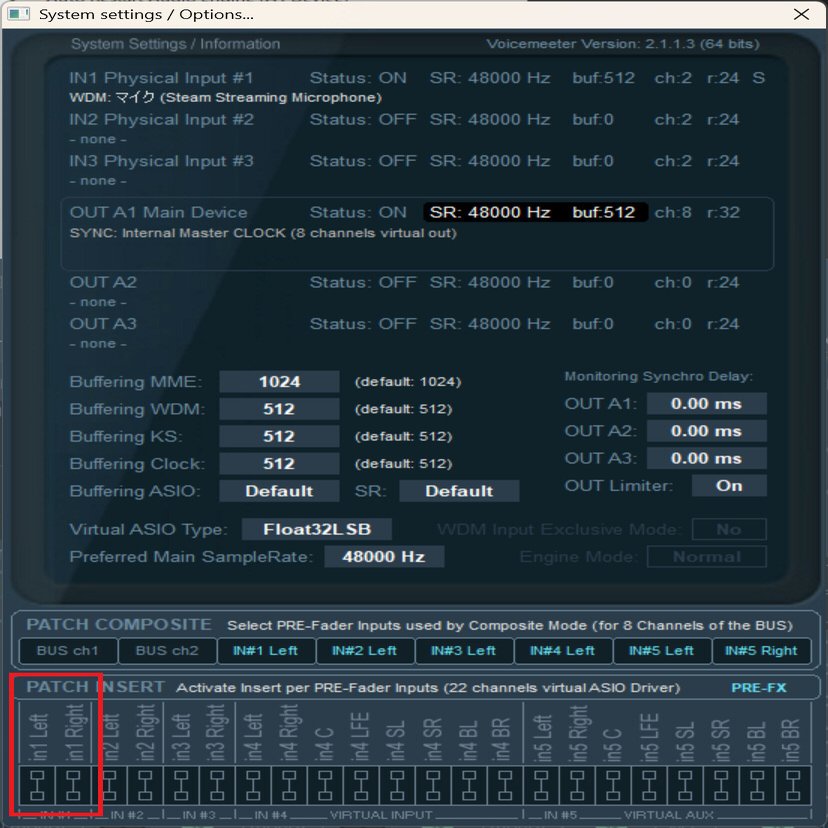Switch PRE-FX insert mode
828x828 pixels.
tap(759, 688)
